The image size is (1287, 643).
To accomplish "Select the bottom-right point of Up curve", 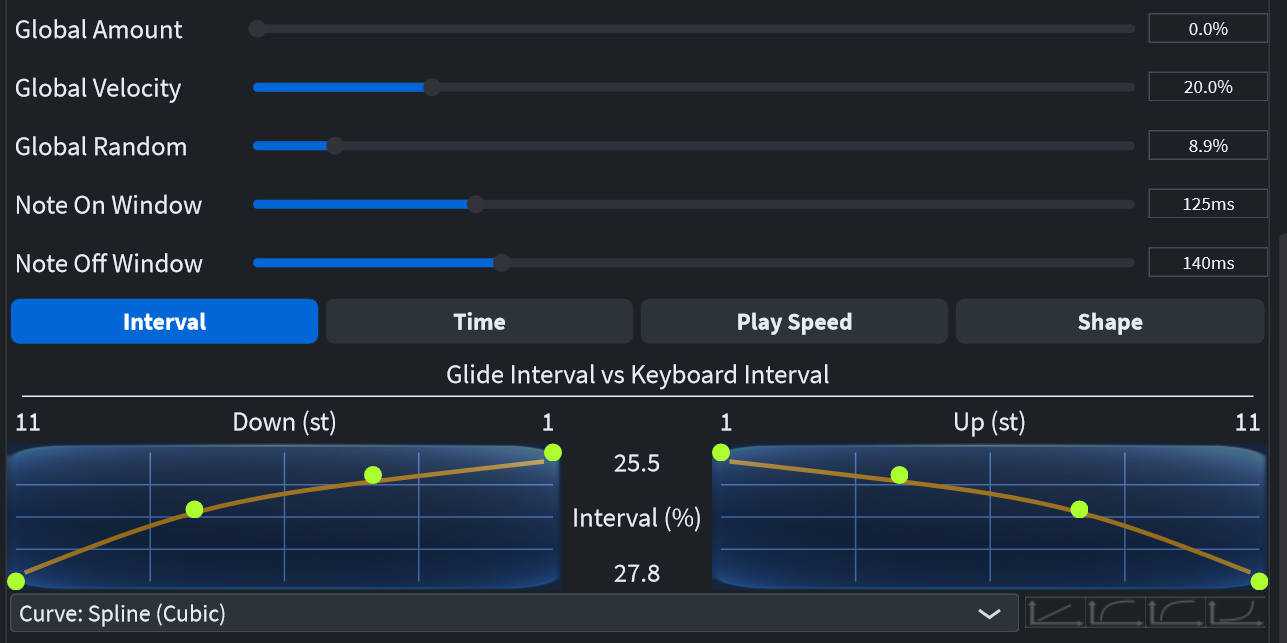I will [1259, 581].
